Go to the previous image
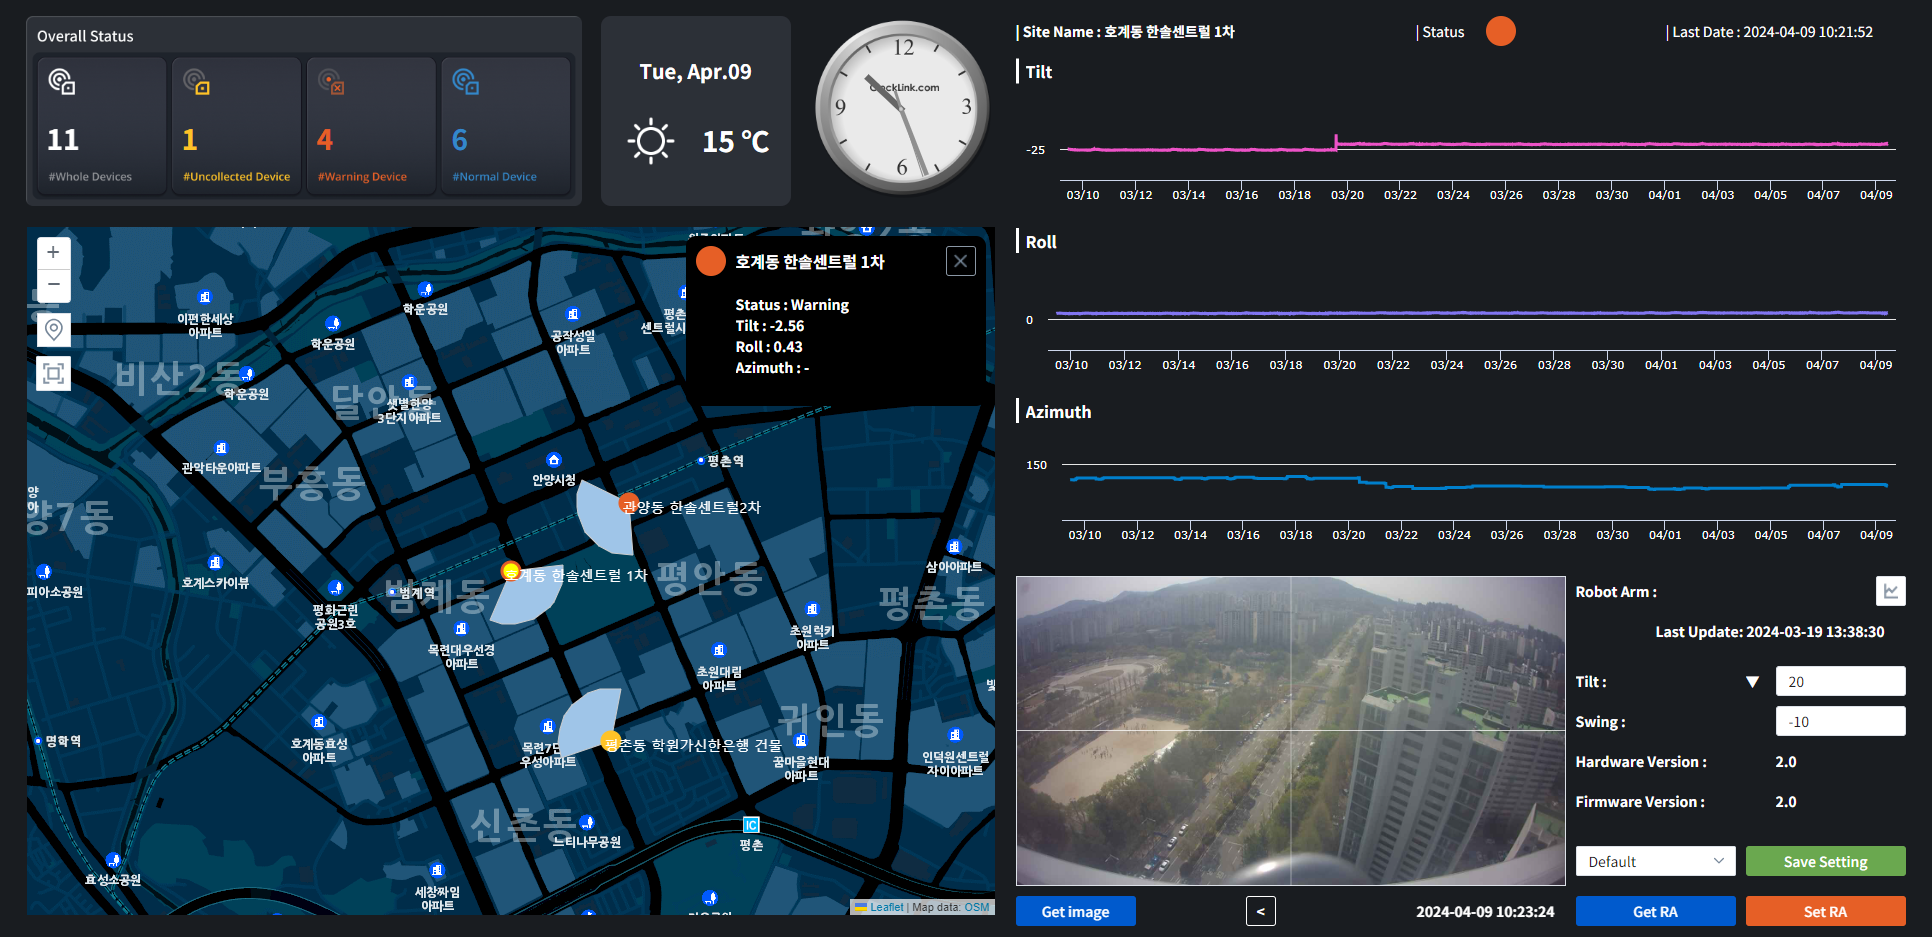This screenshot has width=1932, height=937. (1260, 911)
